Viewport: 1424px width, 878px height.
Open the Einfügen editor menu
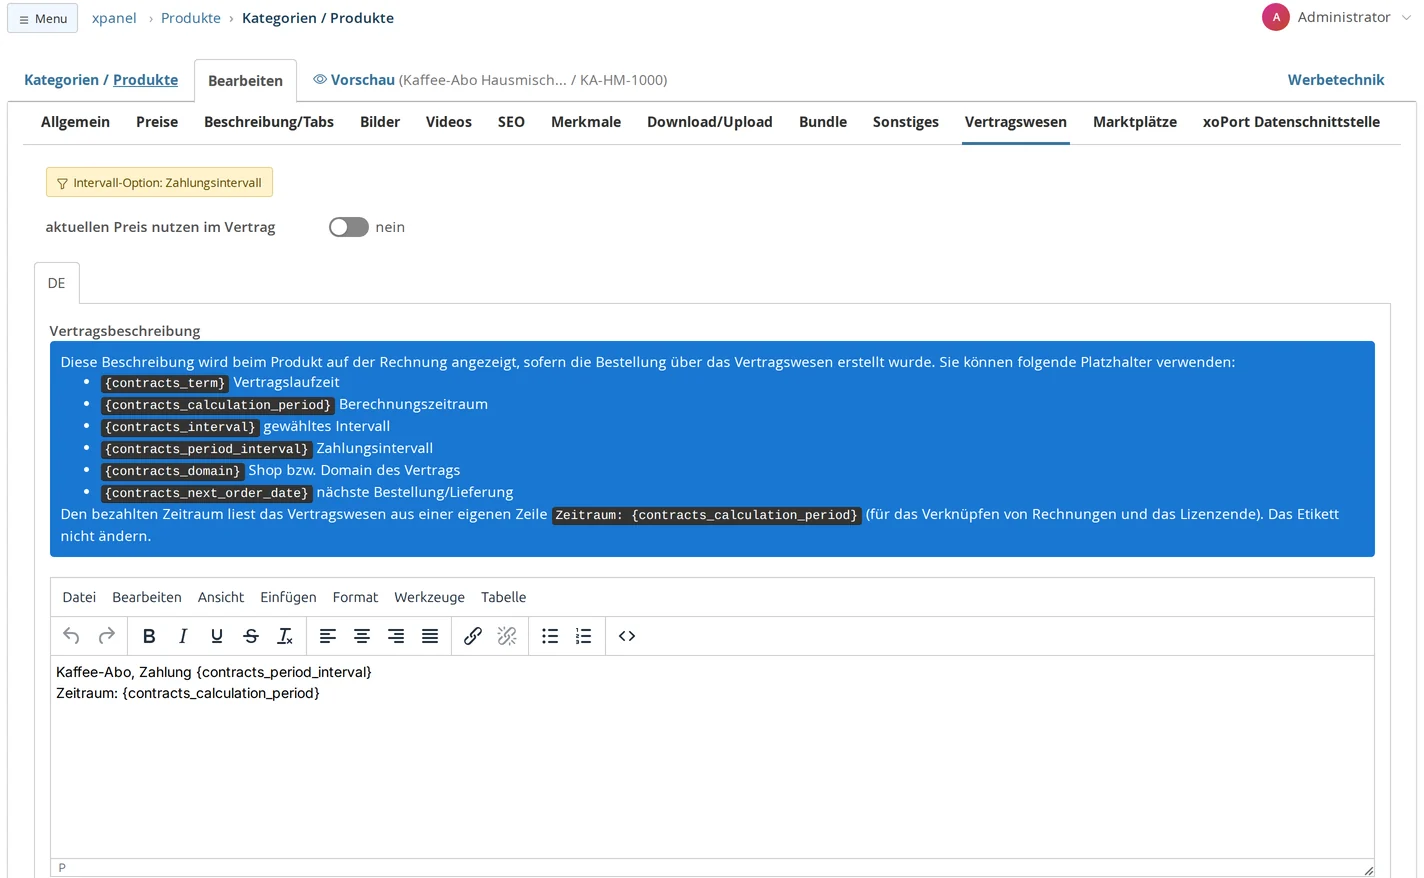pos(288,597)
